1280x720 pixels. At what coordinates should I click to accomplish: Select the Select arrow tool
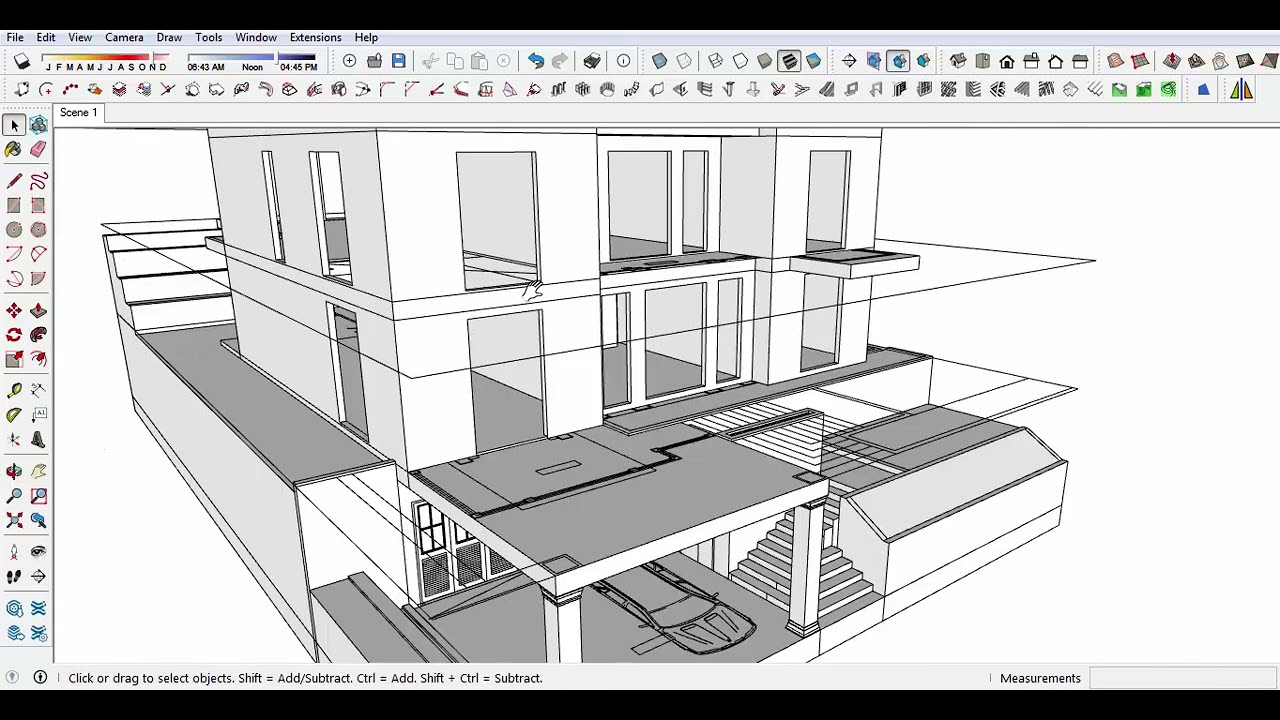click(x=14, y=125)
